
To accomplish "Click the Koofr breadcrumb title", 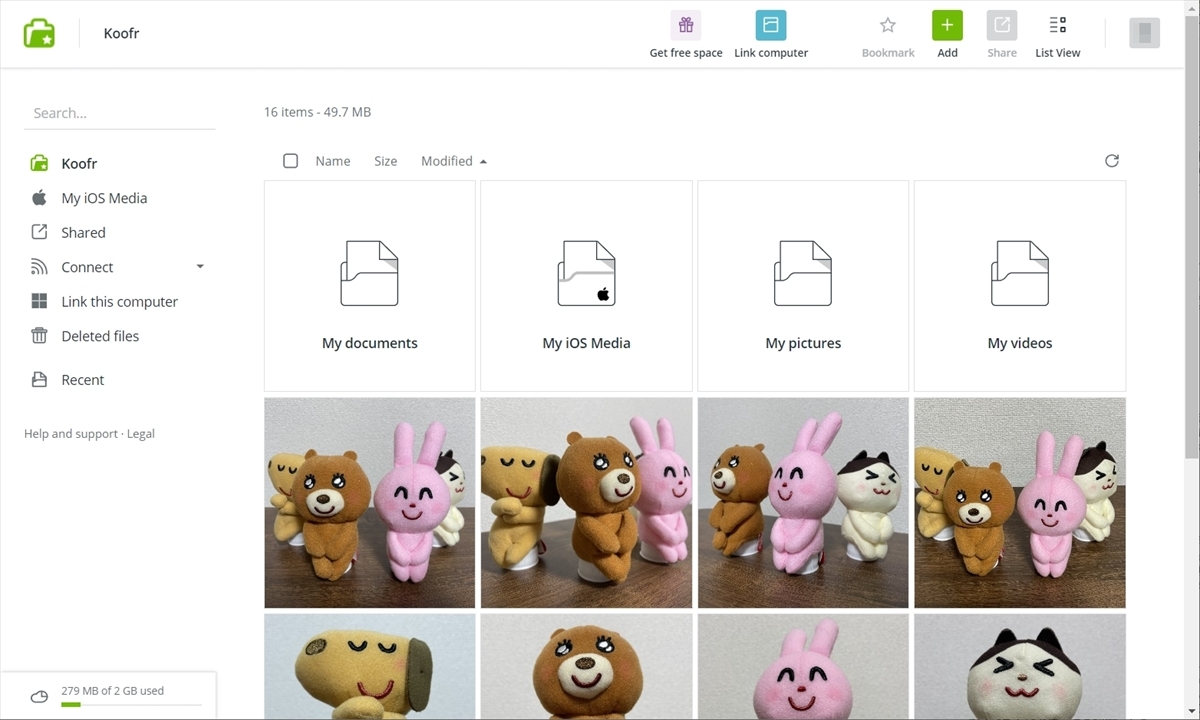I will point(121,33).
